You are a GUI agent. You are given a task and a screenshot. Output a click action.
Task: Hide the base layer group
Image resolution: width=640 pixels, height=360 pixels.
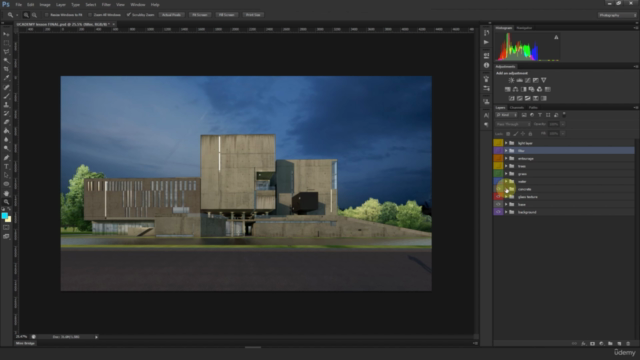tap(498, 204)
